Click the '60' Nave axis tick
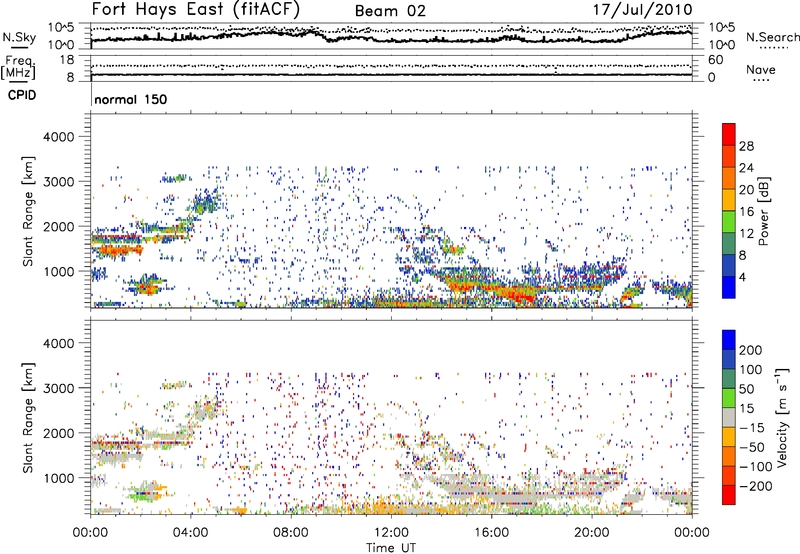The height and width of the screenshot is (554, 800). pyautogui.click(x=715, y=60)
